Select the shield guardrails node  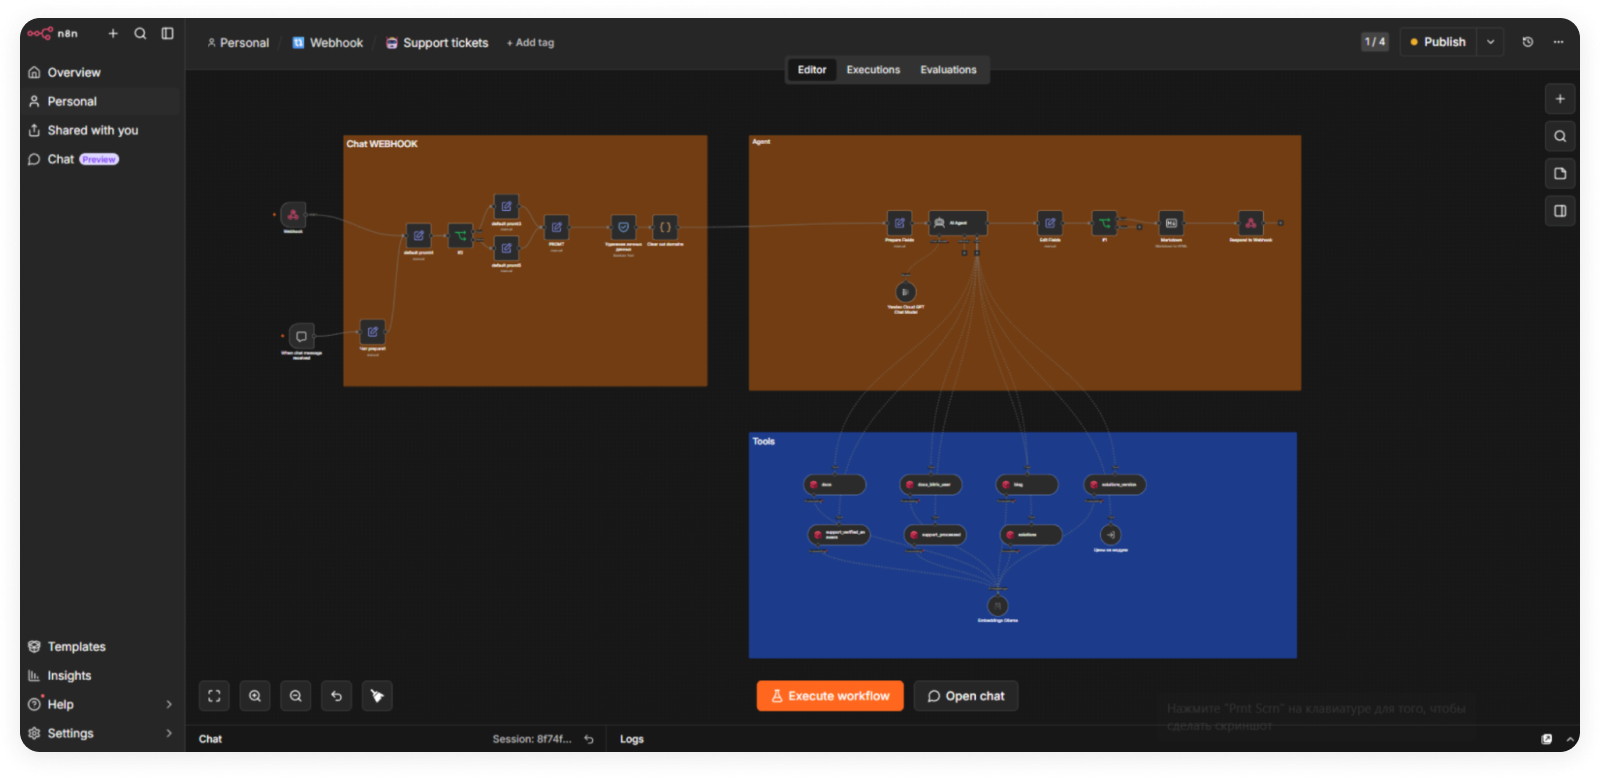tap(623, 227)
